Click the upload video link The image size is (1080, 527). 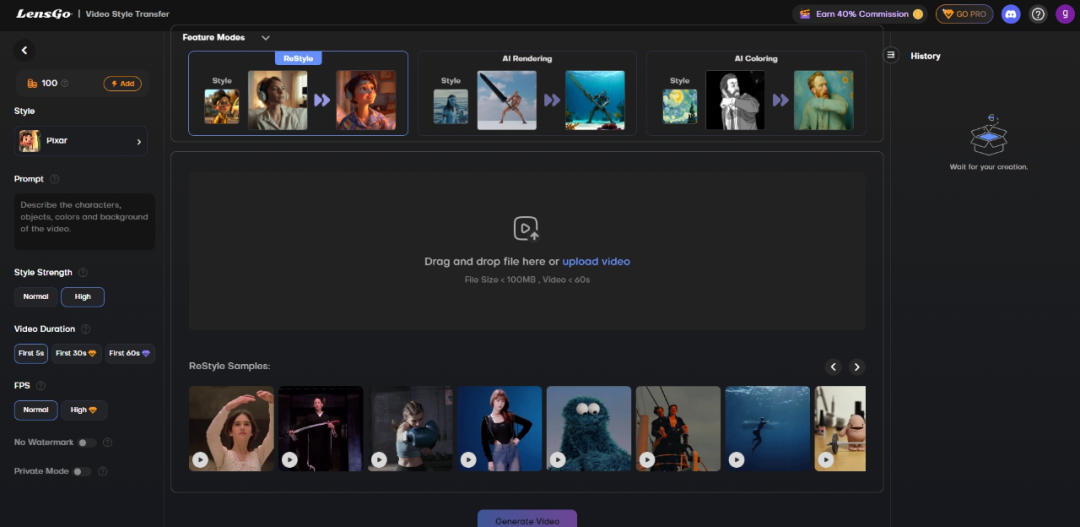pos(596,261)
